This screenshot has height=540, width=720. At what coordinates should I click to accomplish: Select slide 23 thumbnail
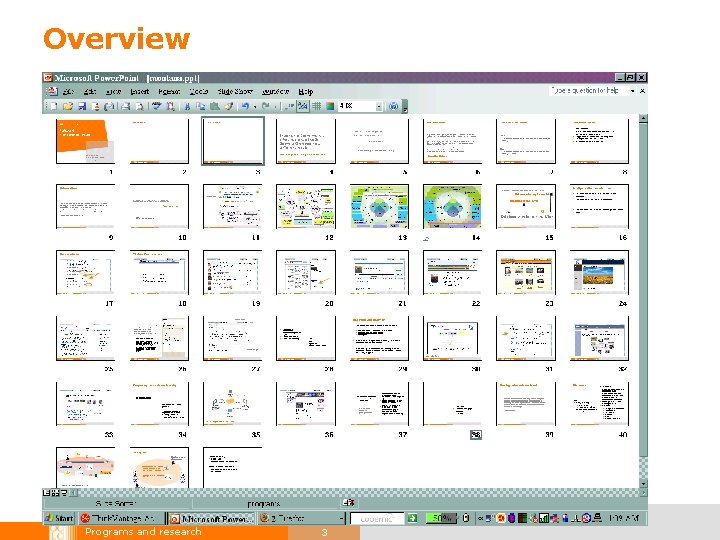coord(526,272)
